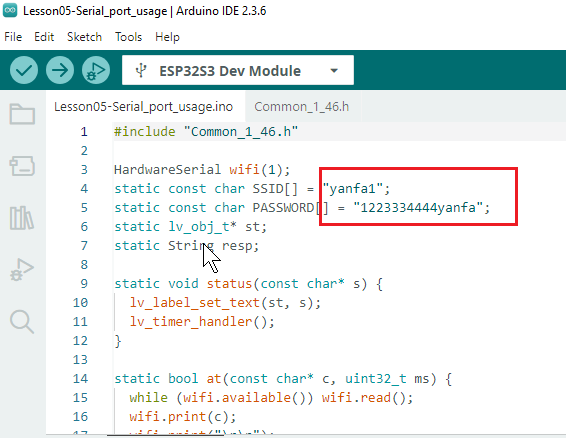566x438 pixels.
Task: Click lv_label_set_text call on line 10
Action: [195, 303]
